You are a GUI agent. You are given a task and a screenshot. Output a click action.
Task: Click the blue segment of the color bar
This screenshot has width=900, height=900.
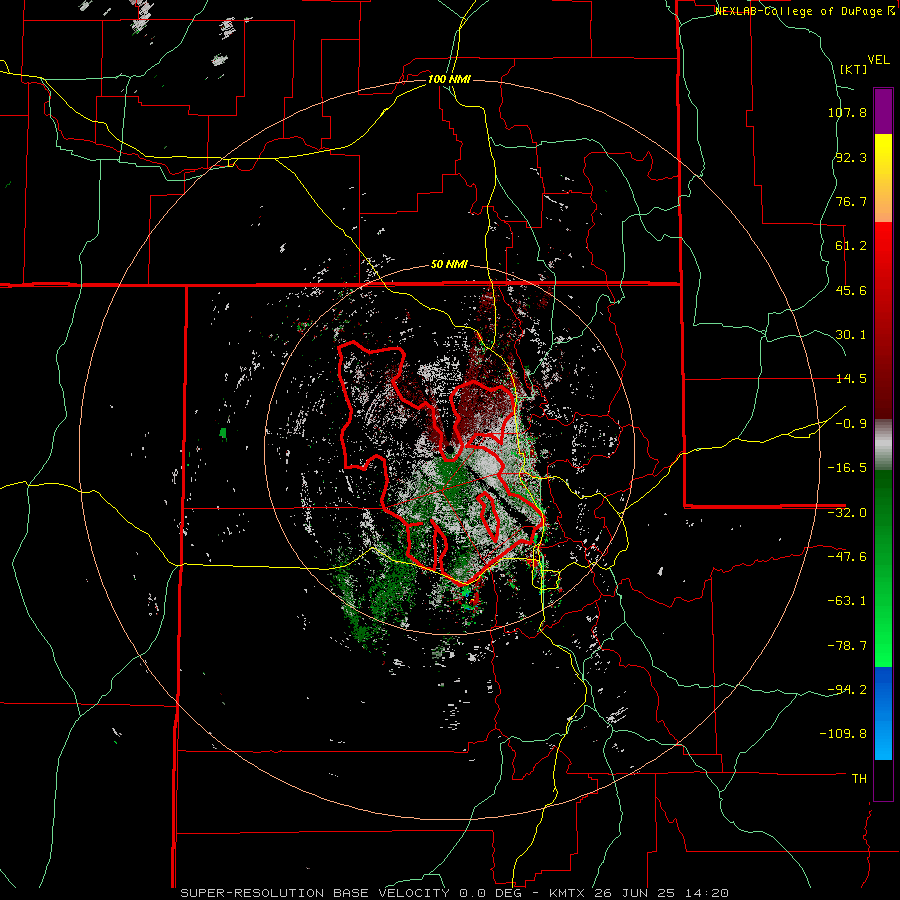(x=883, y=713)
